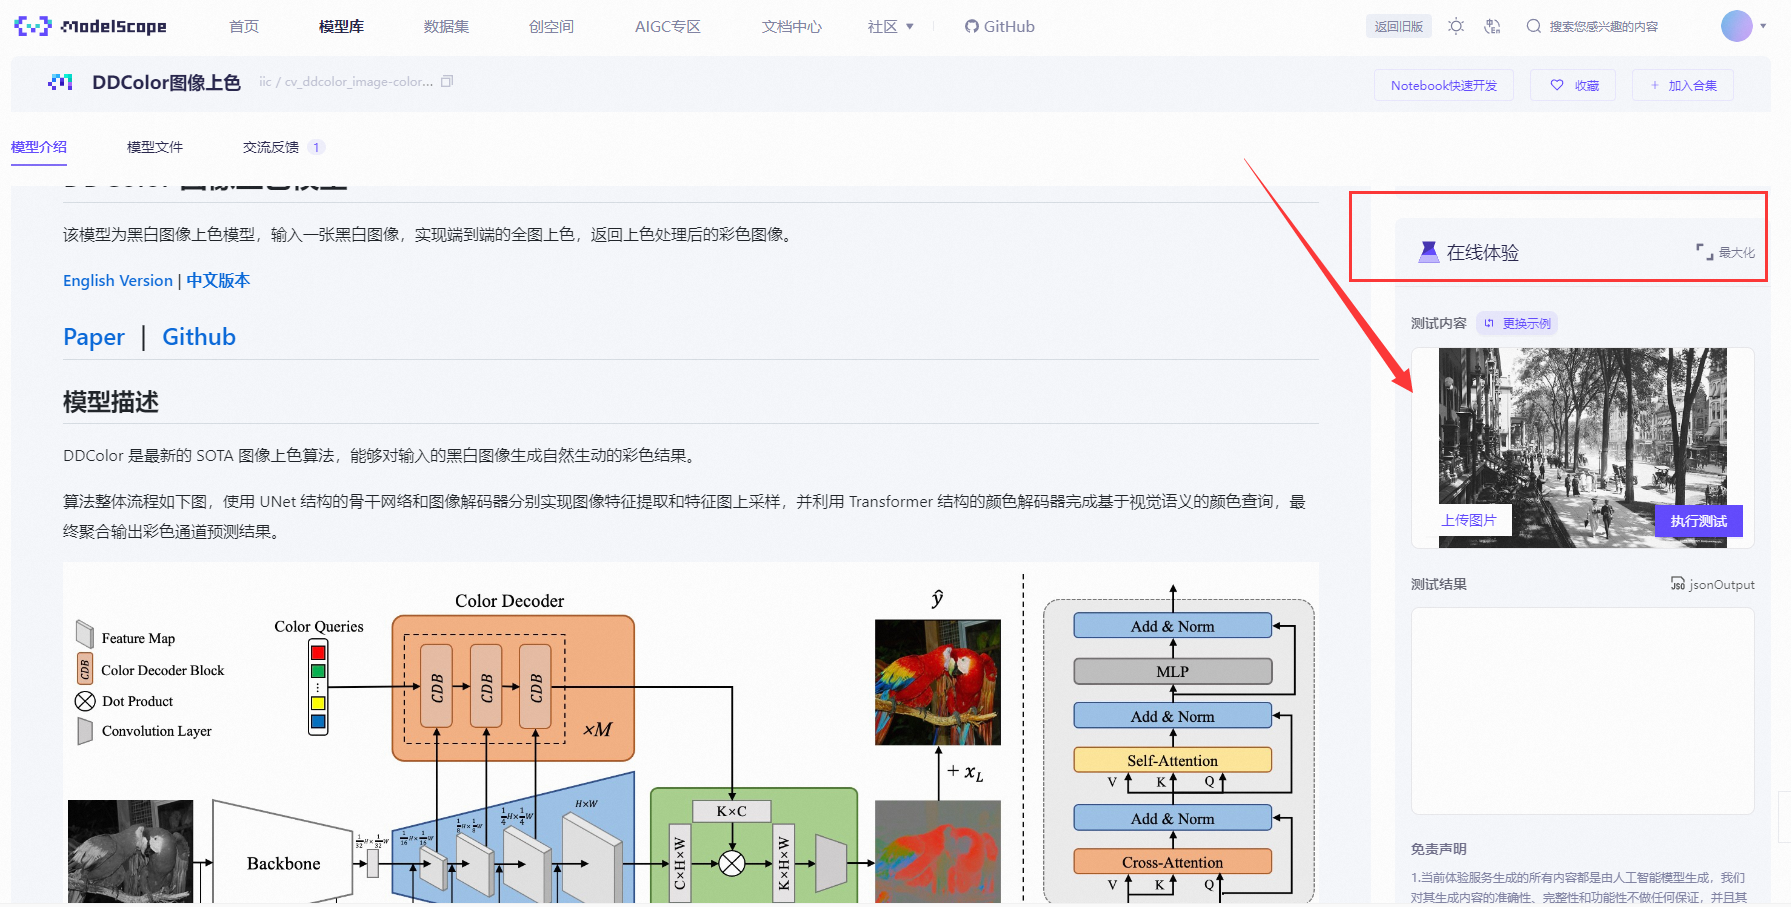The height and width of the screenshot is (907, 1791).
Task: Click the 测试结果 label
Action: 1439,584
